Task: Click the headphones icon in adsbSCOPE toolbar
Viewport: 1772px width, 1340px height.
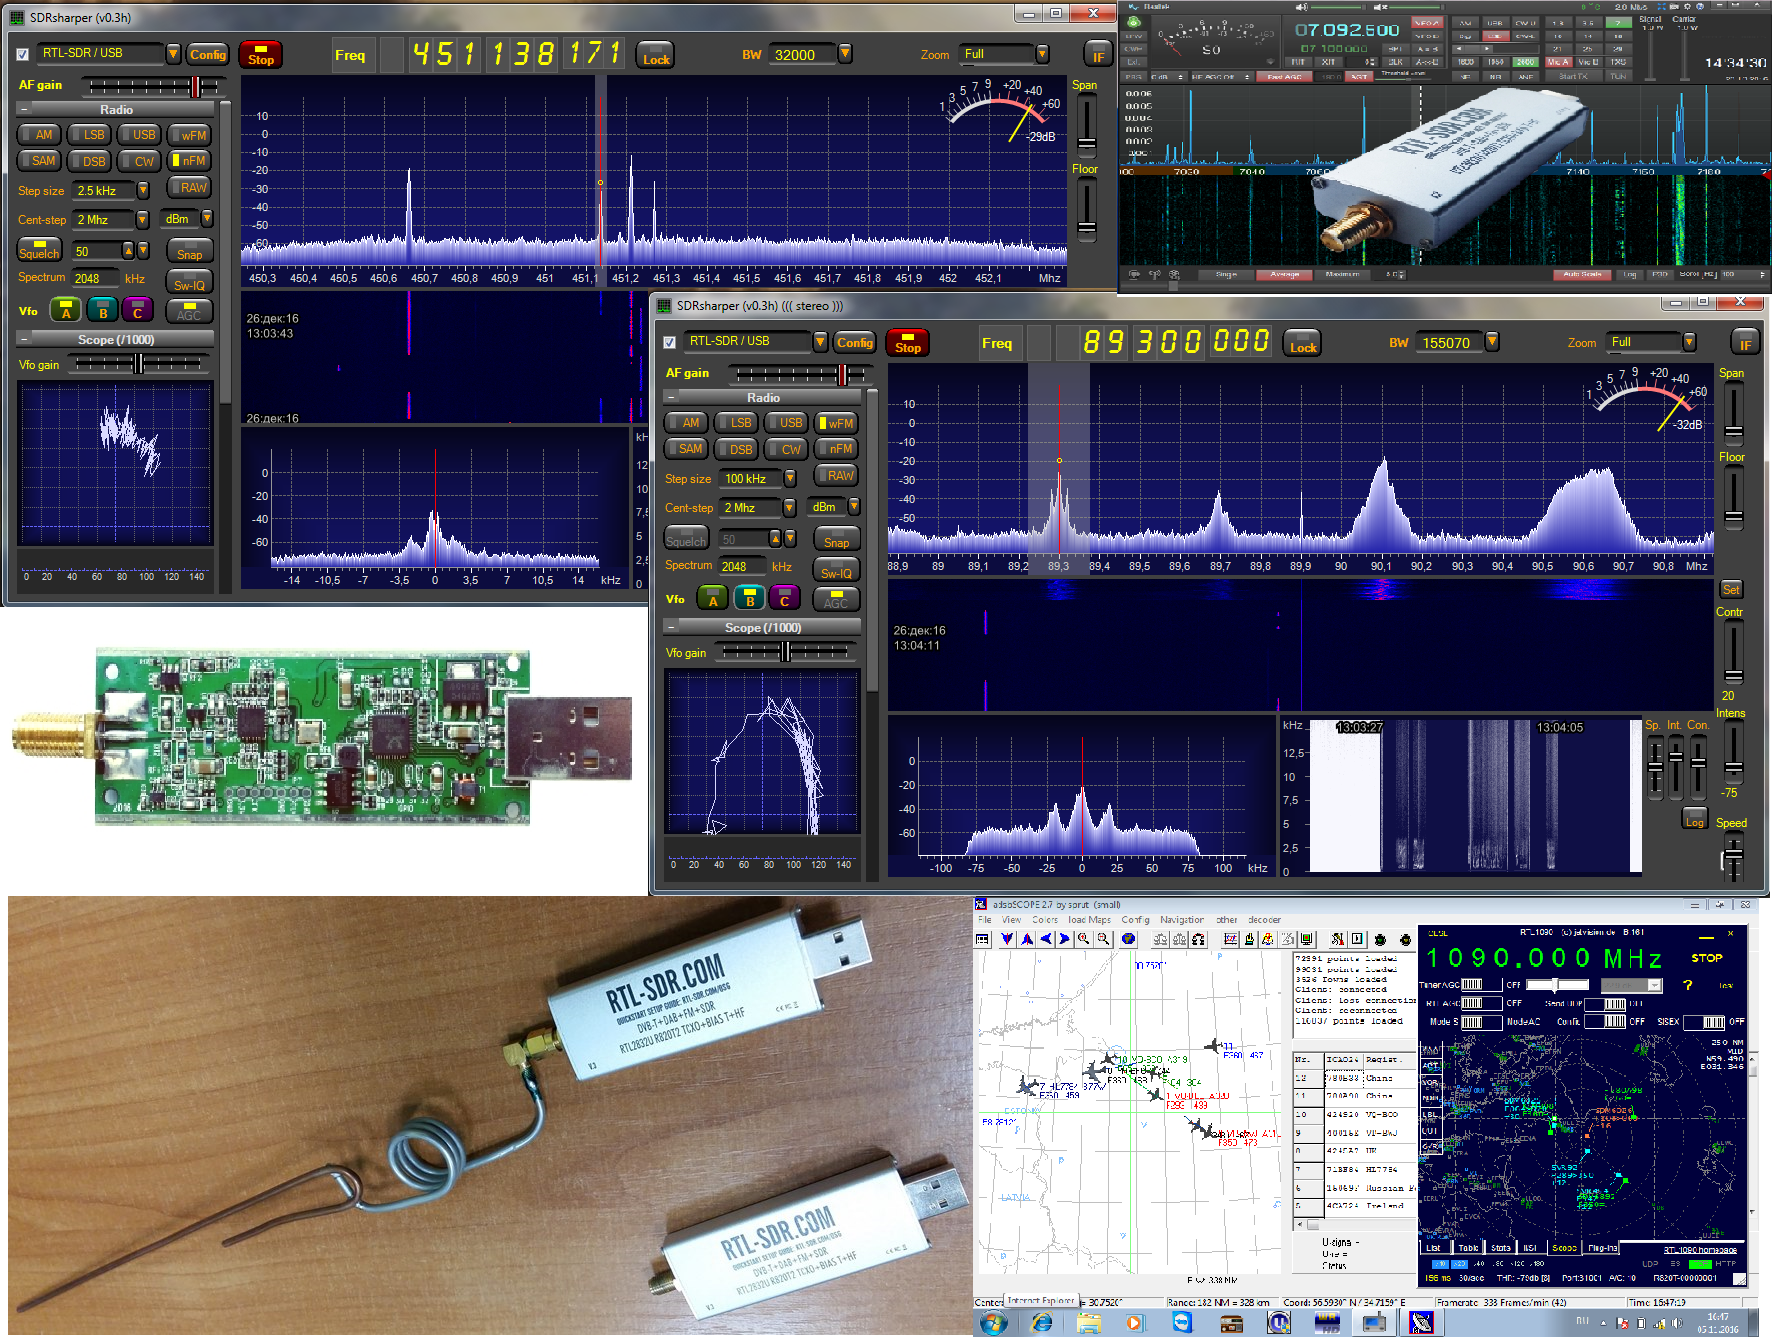Action: click(1198, 939)
